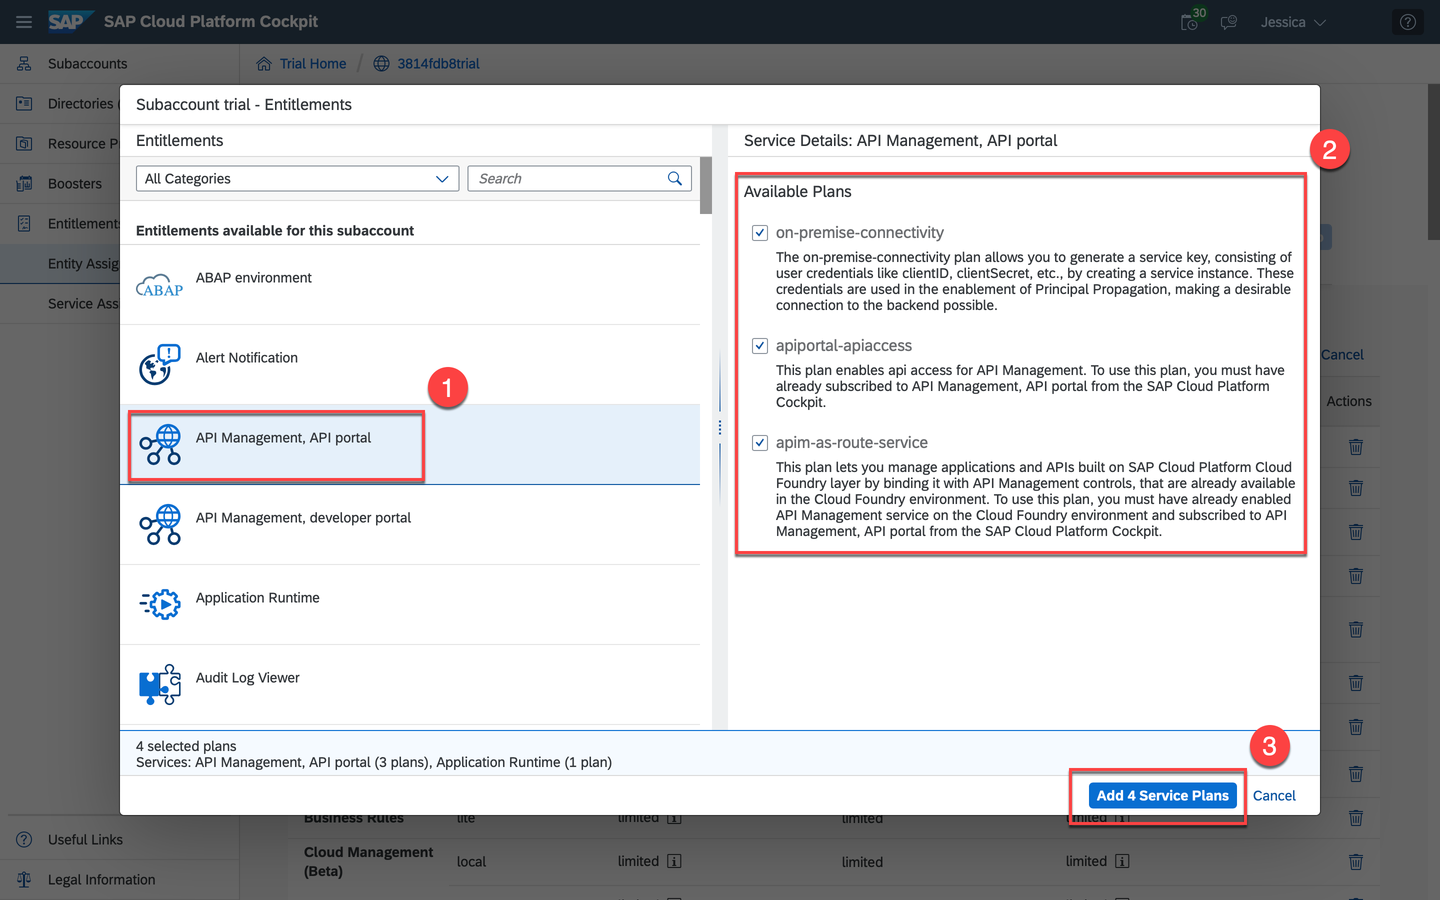Open the All Categories dropdown
This screenshot has height=900, width=1440.
click(x=297, y=178)
